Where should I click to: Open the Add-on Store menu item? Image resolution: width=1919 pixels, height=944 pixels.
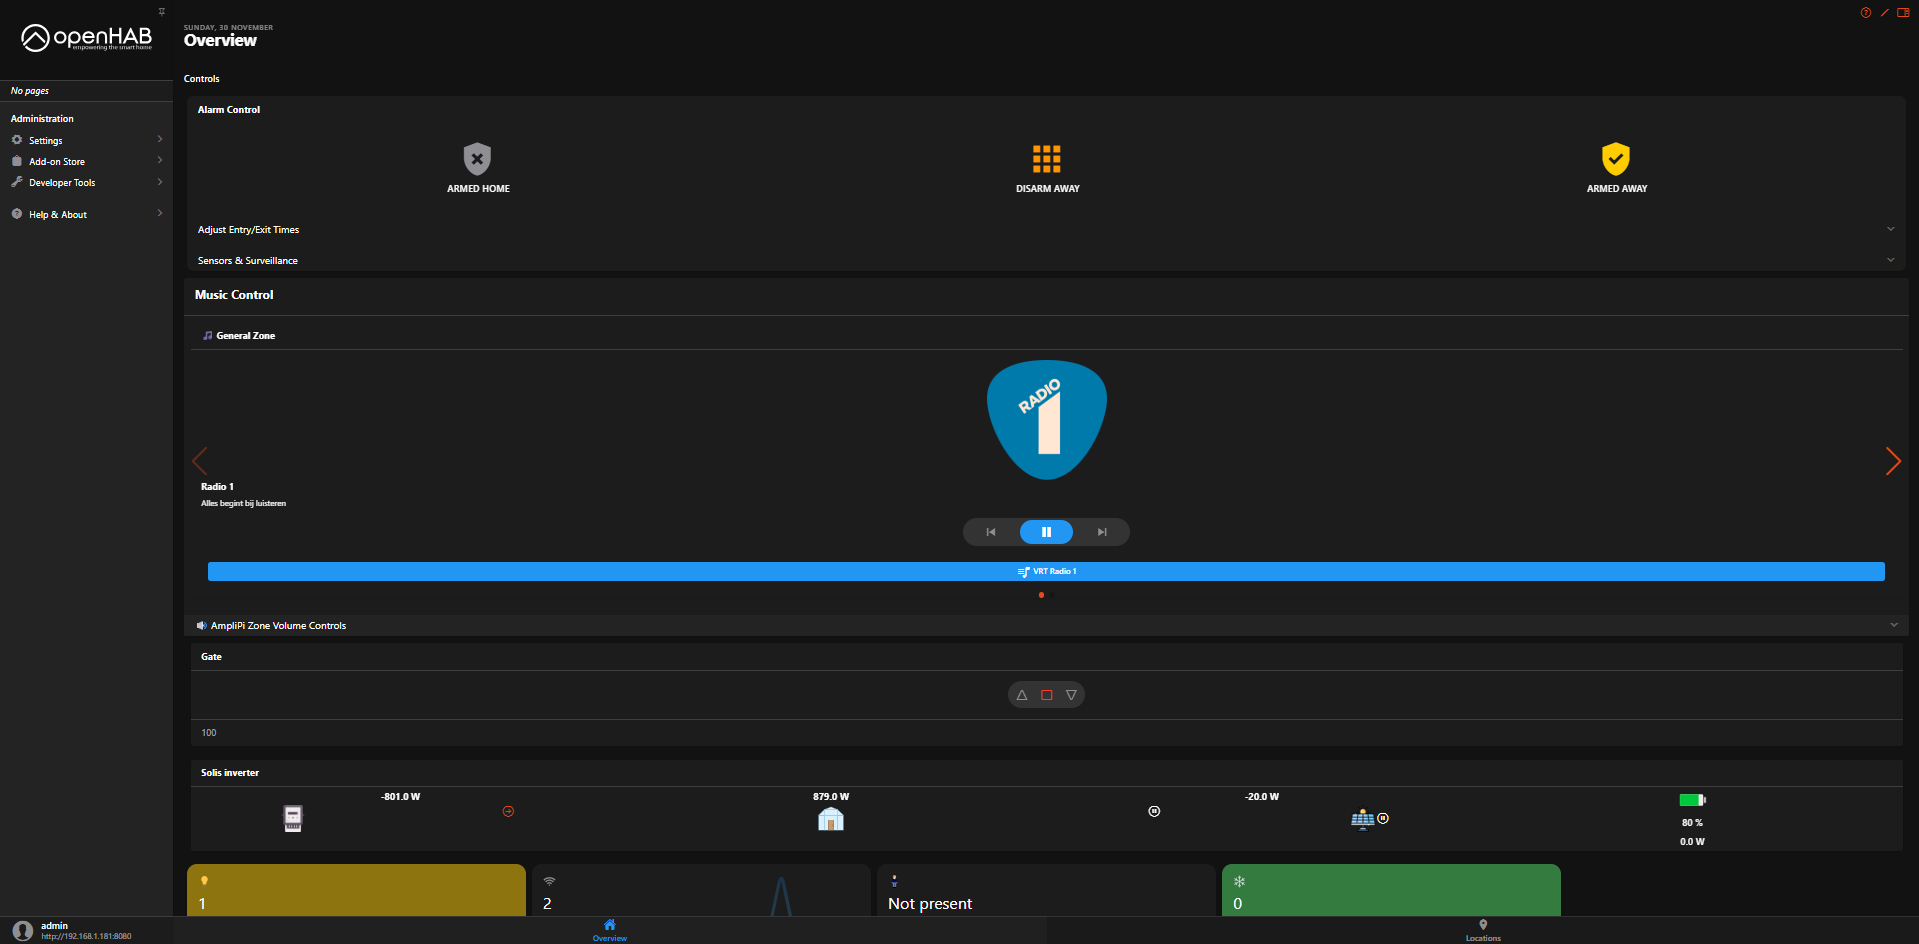pyautogui.click(x=57, y=162)
